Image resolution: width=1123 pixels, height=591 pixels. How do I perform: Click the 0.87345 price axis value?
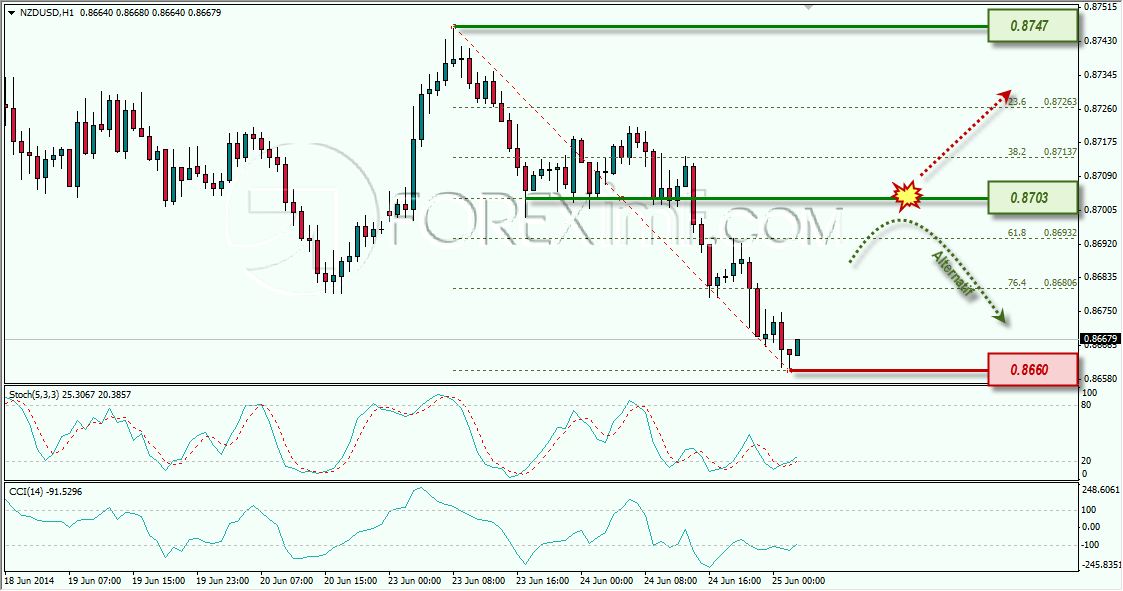click(1102, 75)
